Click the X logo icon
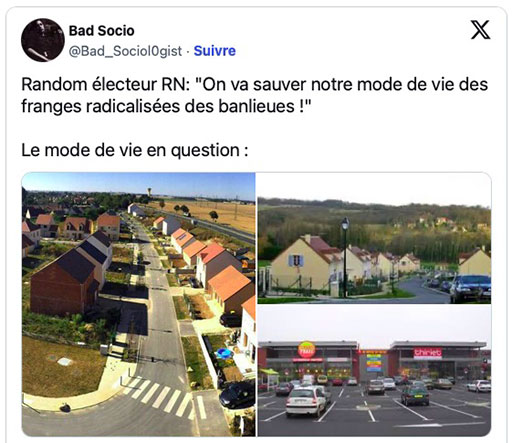Screen dimensions: 512x443 (x=480, y=30)
